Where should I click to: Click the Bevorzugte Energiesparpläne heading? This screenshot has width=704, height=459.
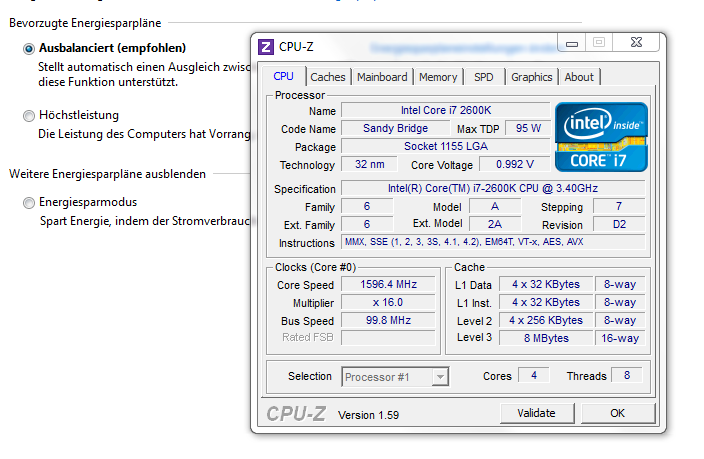[85, 23]
